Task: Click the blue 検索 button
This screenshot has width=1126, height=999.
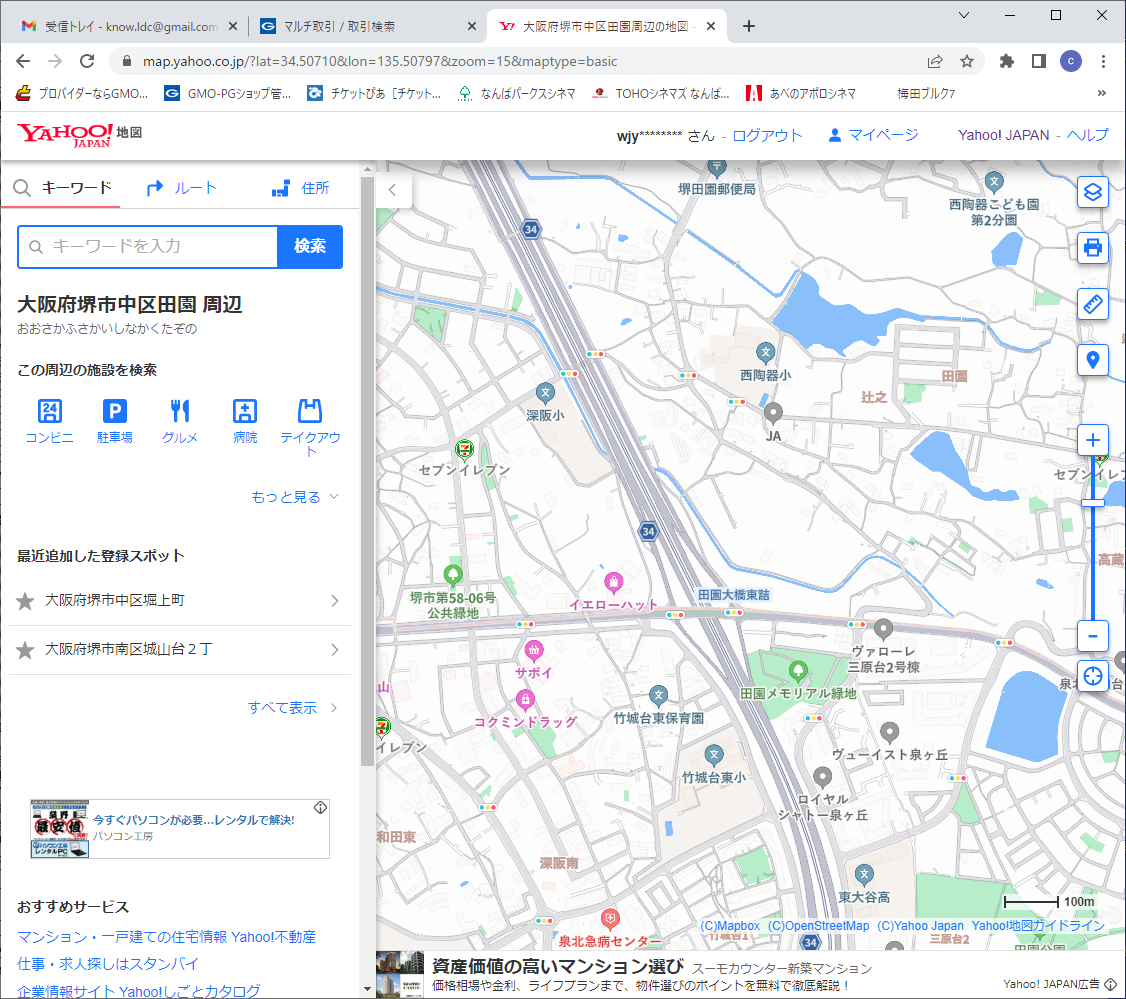Action: point(309,247)
